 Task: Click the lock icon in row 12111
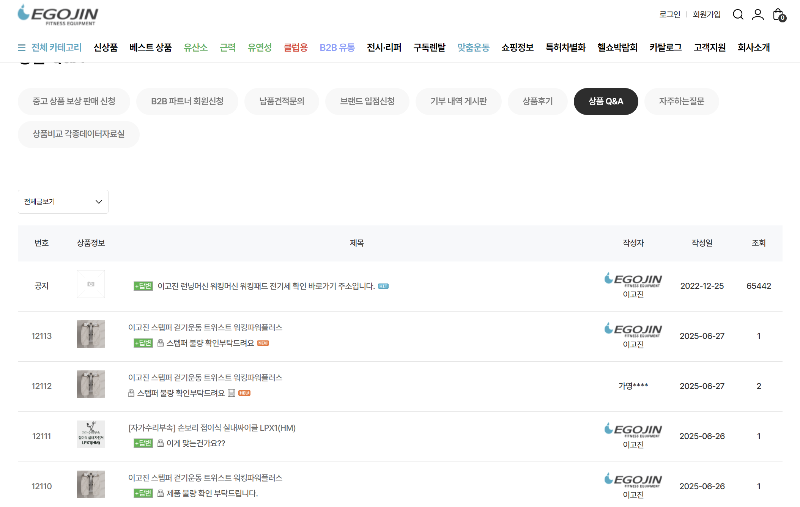160,443
